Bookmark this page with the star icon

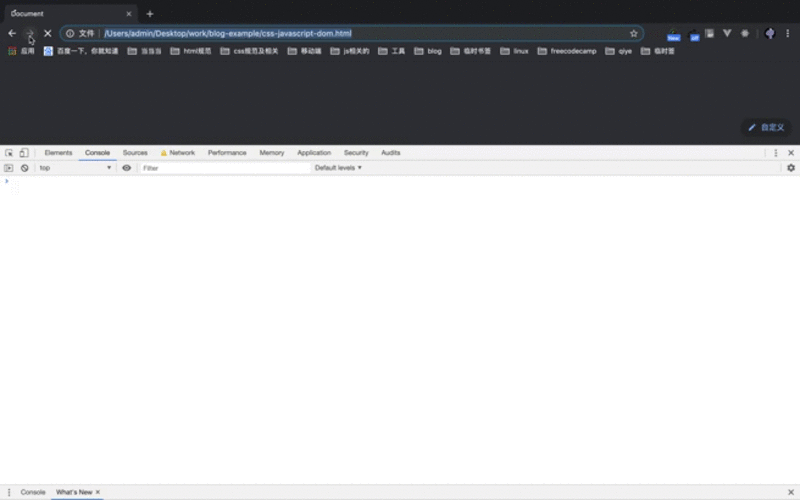(x=634, y=33)
